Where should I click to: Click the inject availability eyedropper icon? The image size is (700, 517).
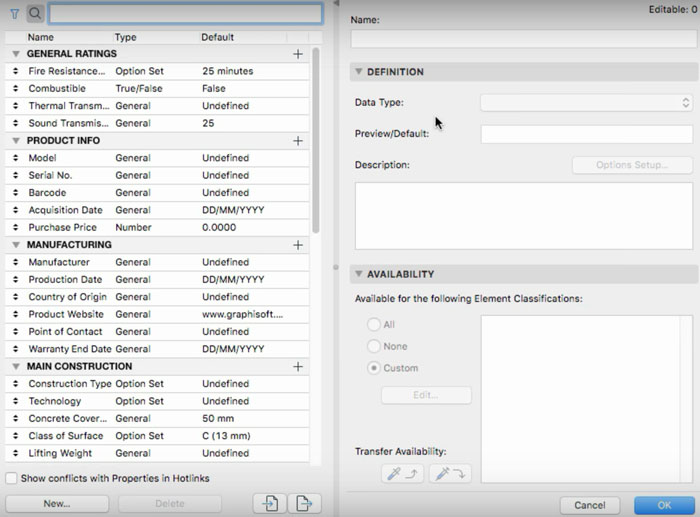click(x=449, y=474)
